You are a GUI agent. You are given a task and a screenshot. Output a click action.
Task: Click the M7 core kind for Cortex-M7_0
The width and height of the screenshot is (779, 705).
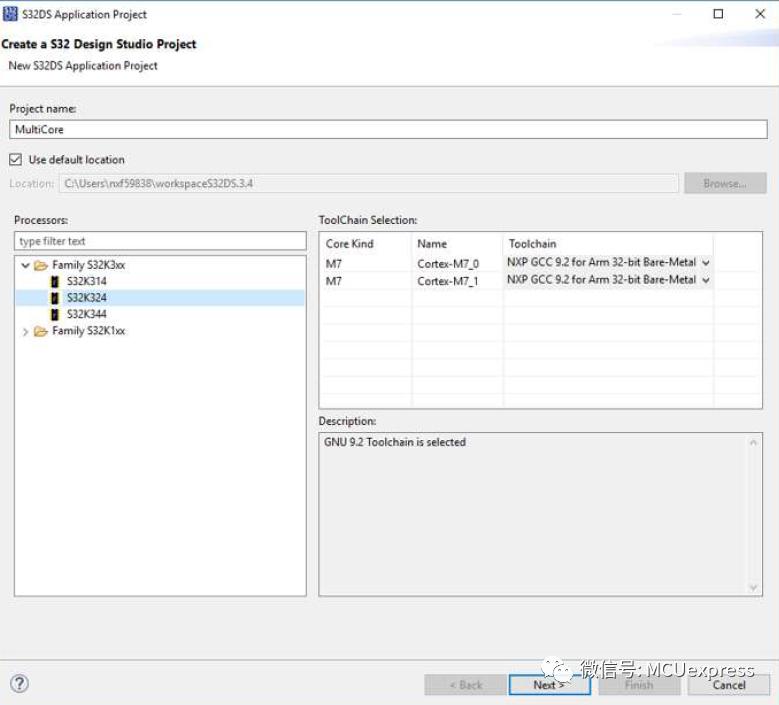click(x=333, y=264)
